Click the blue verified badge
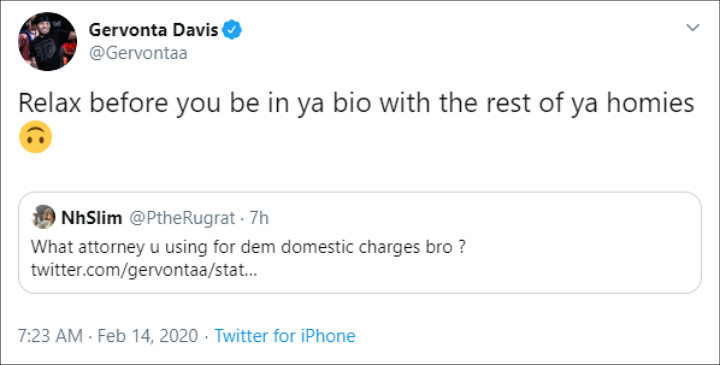This screenshot has height=365, width=720. pyautogui.click(x=232, y=30)
